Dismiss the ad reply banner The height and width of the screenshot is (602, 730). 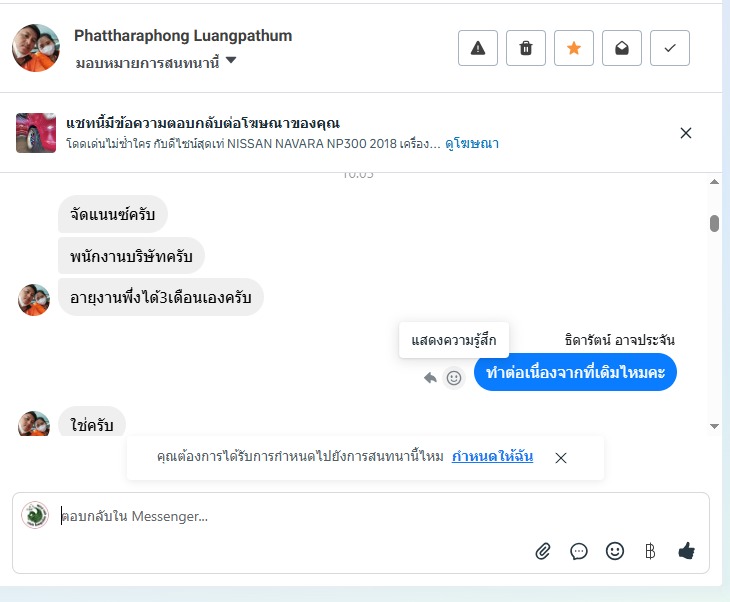click(x=686, y=133)
